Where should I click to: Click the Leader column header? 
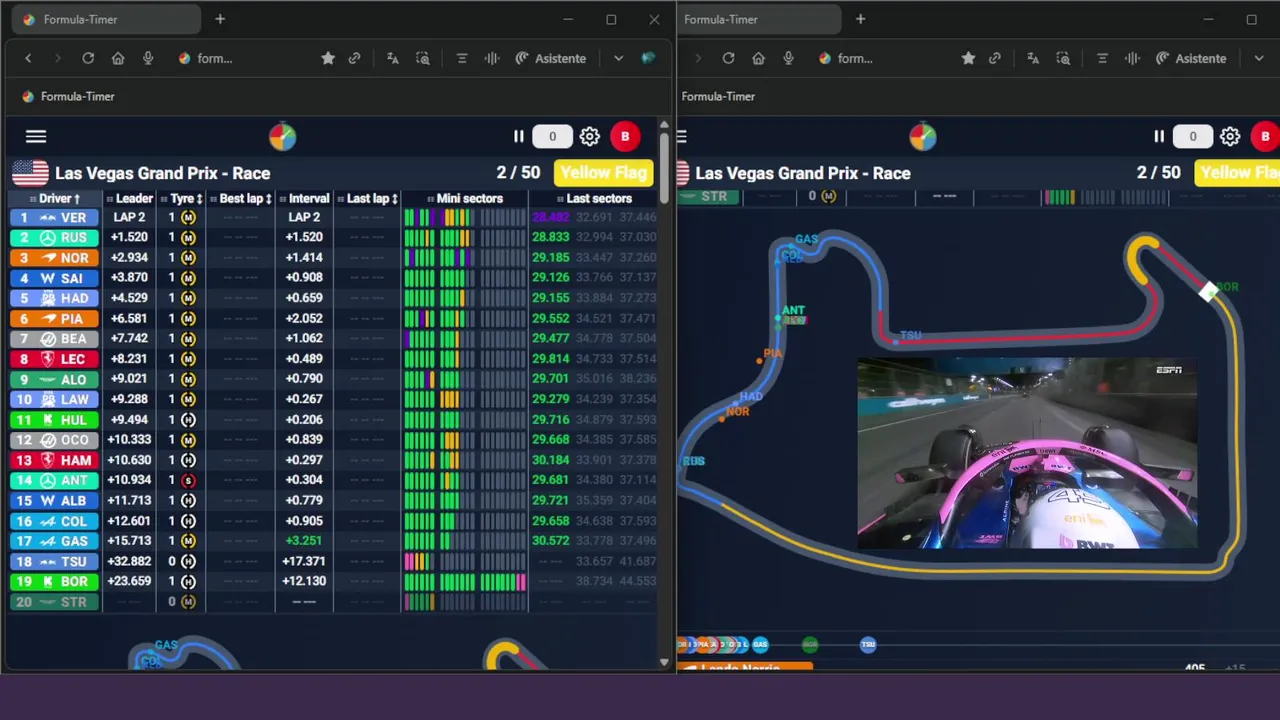pyautogui.click(x=129, y=198)
